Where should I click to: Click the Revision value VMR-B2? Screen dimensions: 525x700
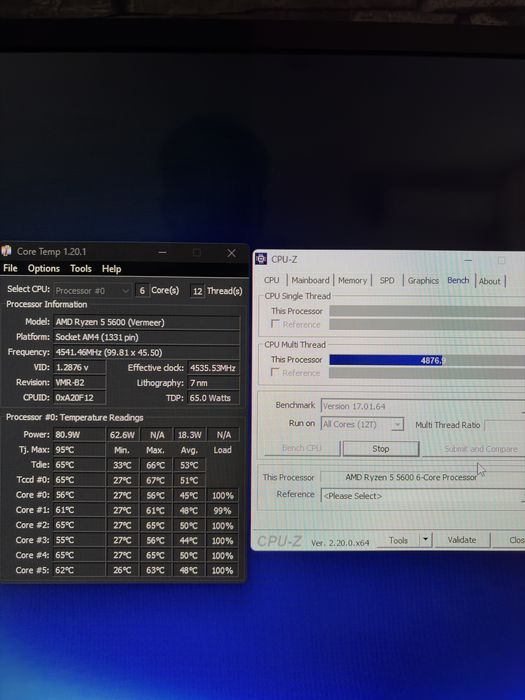click(79, 382)
